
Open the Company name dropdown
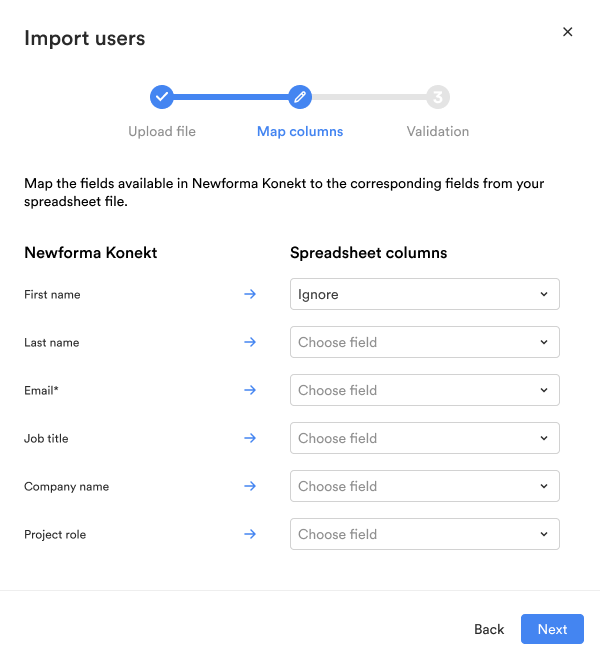tap(424, 486)
